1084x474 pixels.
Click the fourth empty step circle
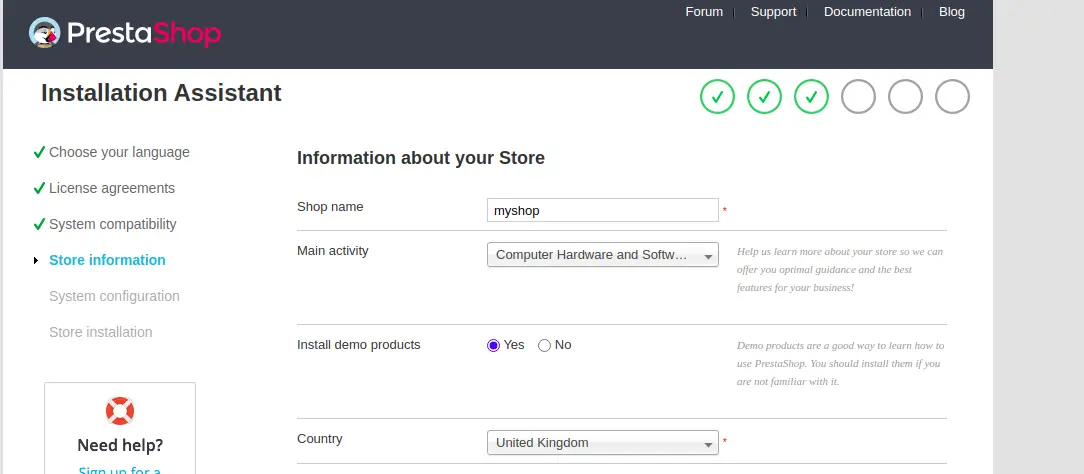(858, 97)
